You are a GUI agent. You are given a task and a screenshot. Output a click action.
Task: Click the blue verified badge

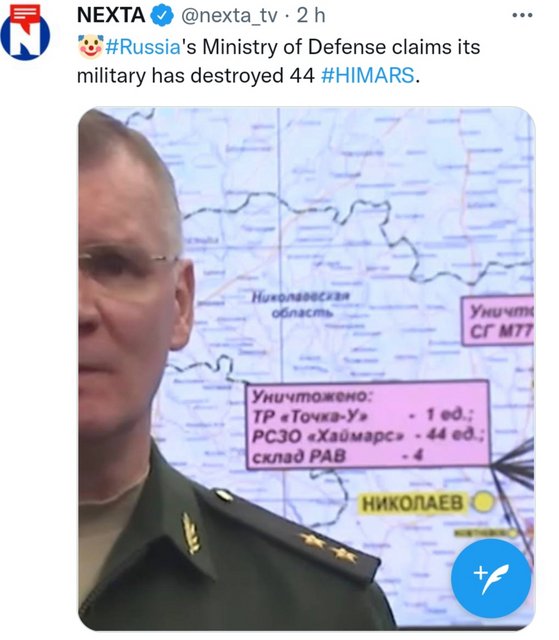[162, 16]
